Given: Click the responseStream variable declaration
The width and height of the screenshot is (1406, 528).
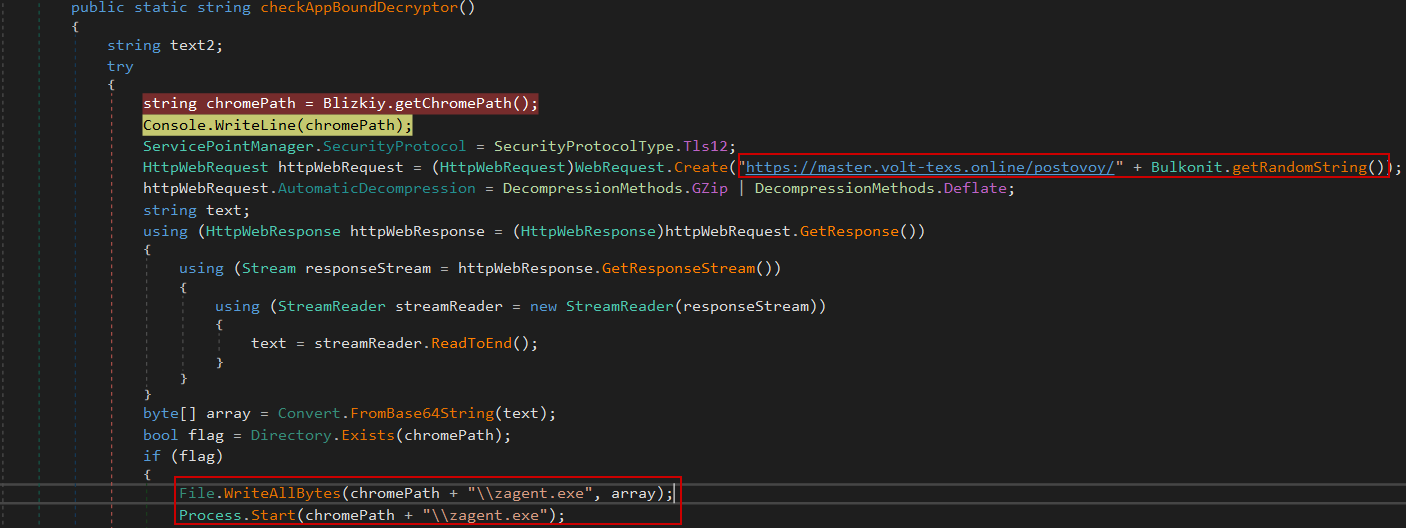Looking at the screenshot, I should [x=369, y=268].
